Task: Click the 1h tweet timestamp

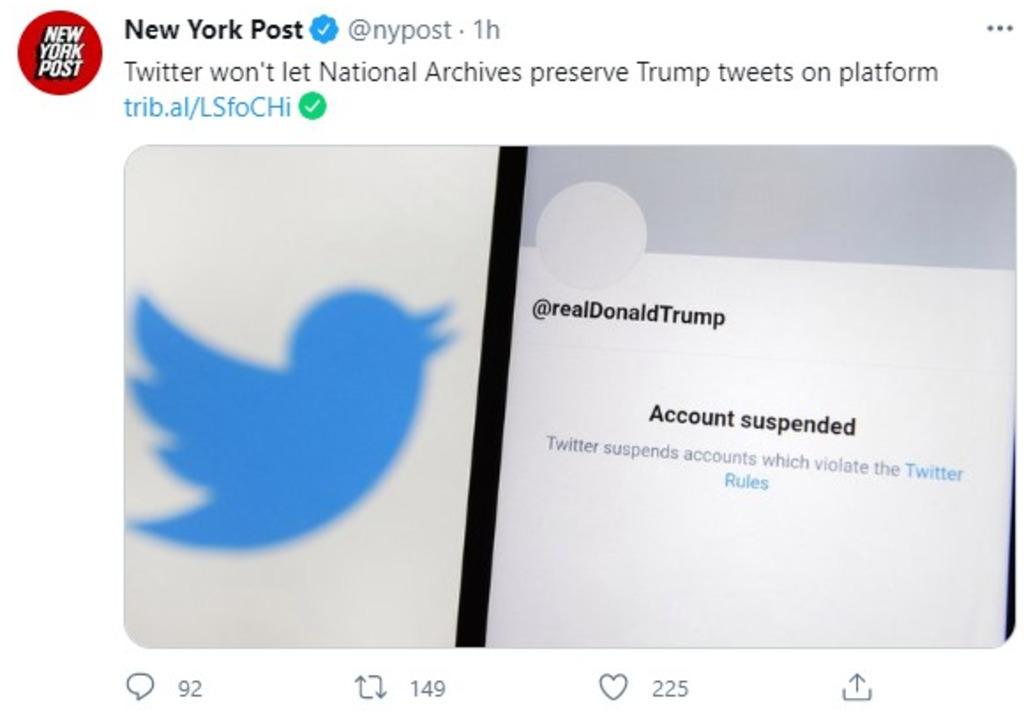Action: [x=485, y=31]
